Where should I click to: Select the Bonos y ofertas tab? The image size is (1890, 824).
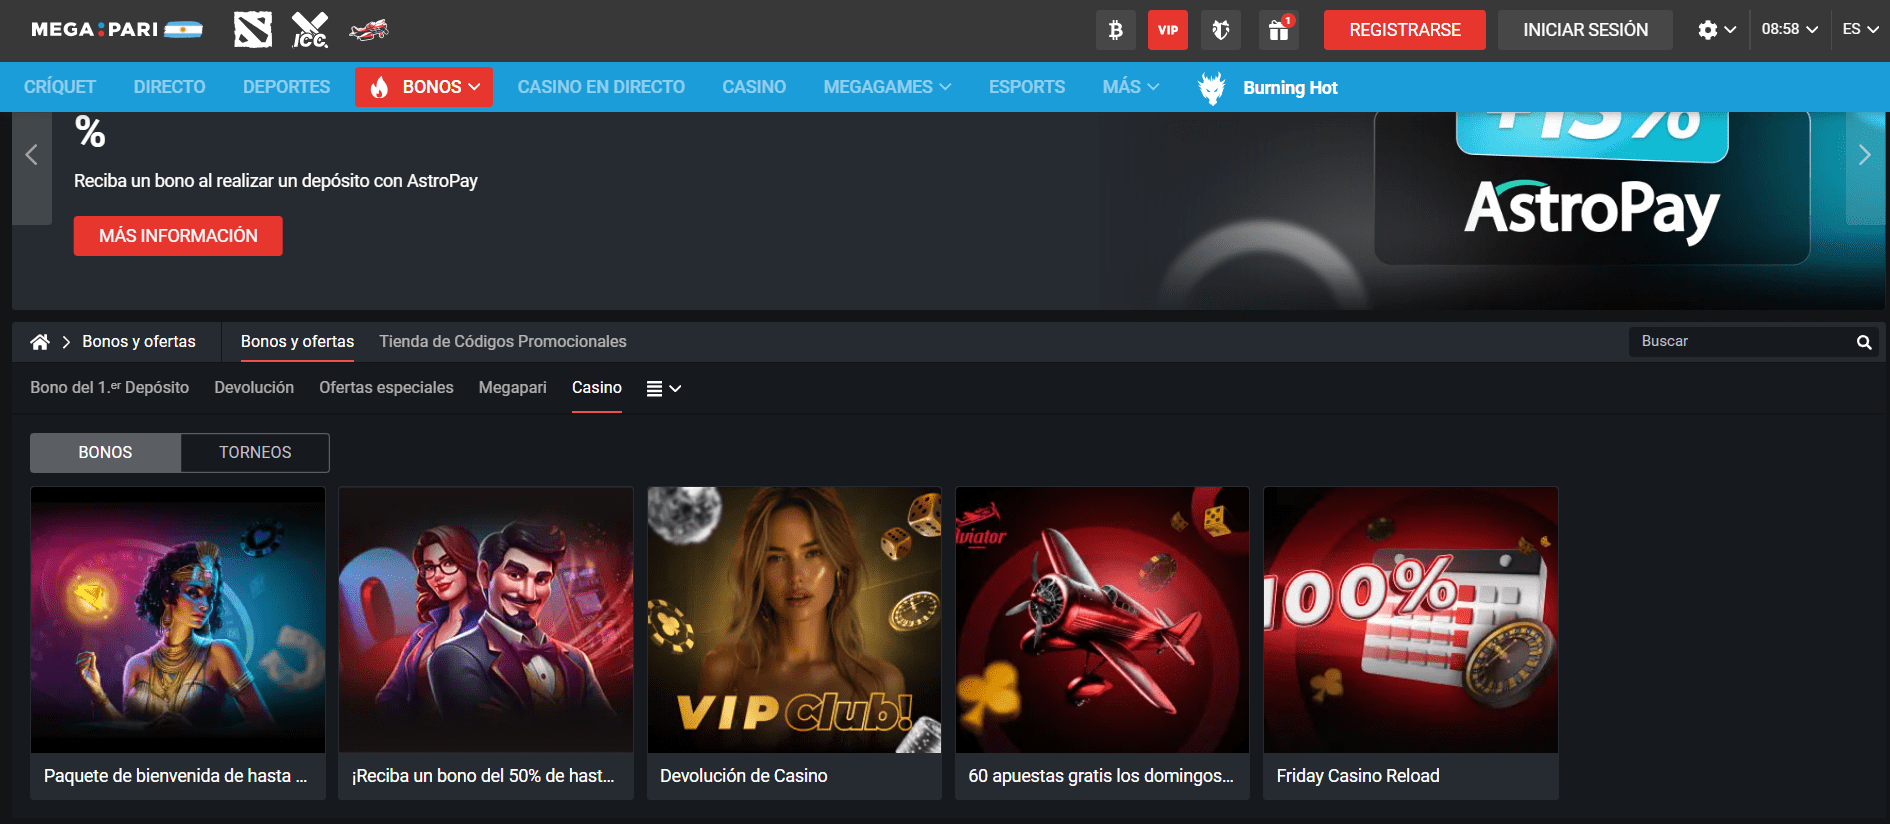(x=297, y=342)
